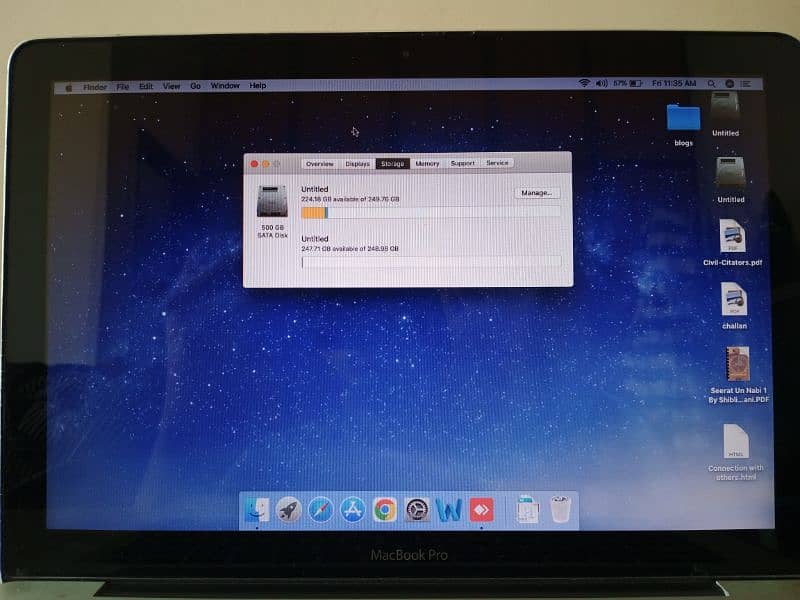
Task: Open the blue W app in Dock
Action: pyautogui.click(x=449, y=510)
